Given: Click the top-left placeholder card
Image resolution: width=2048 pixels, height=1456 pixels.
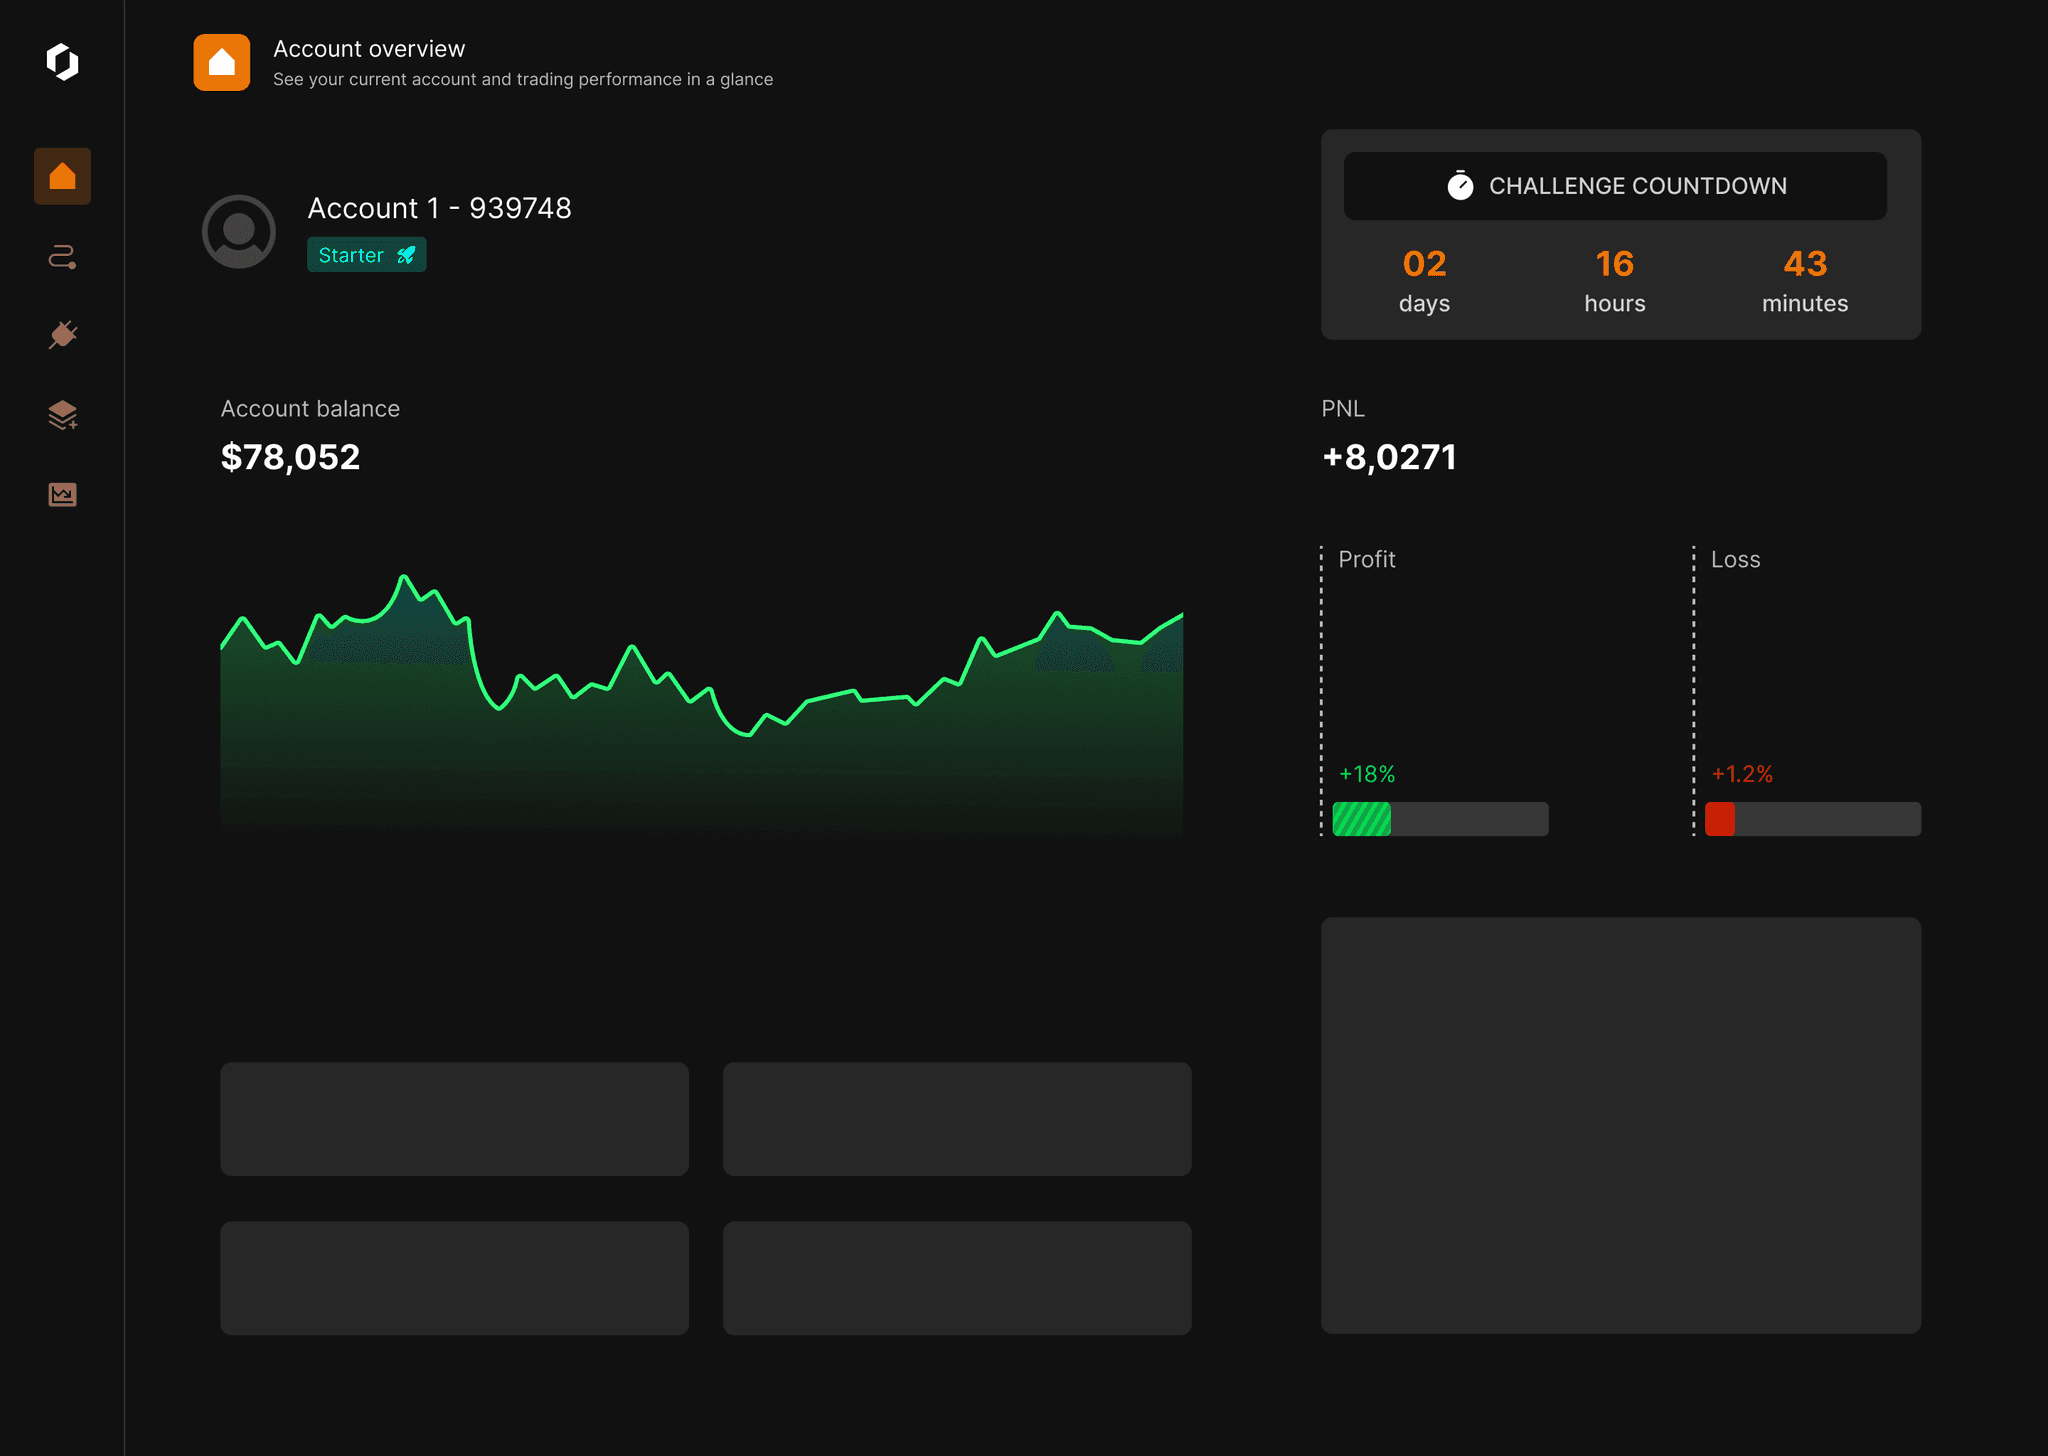Looking at the screenshot, I should pyautogui.click(x=454, y=1118).
